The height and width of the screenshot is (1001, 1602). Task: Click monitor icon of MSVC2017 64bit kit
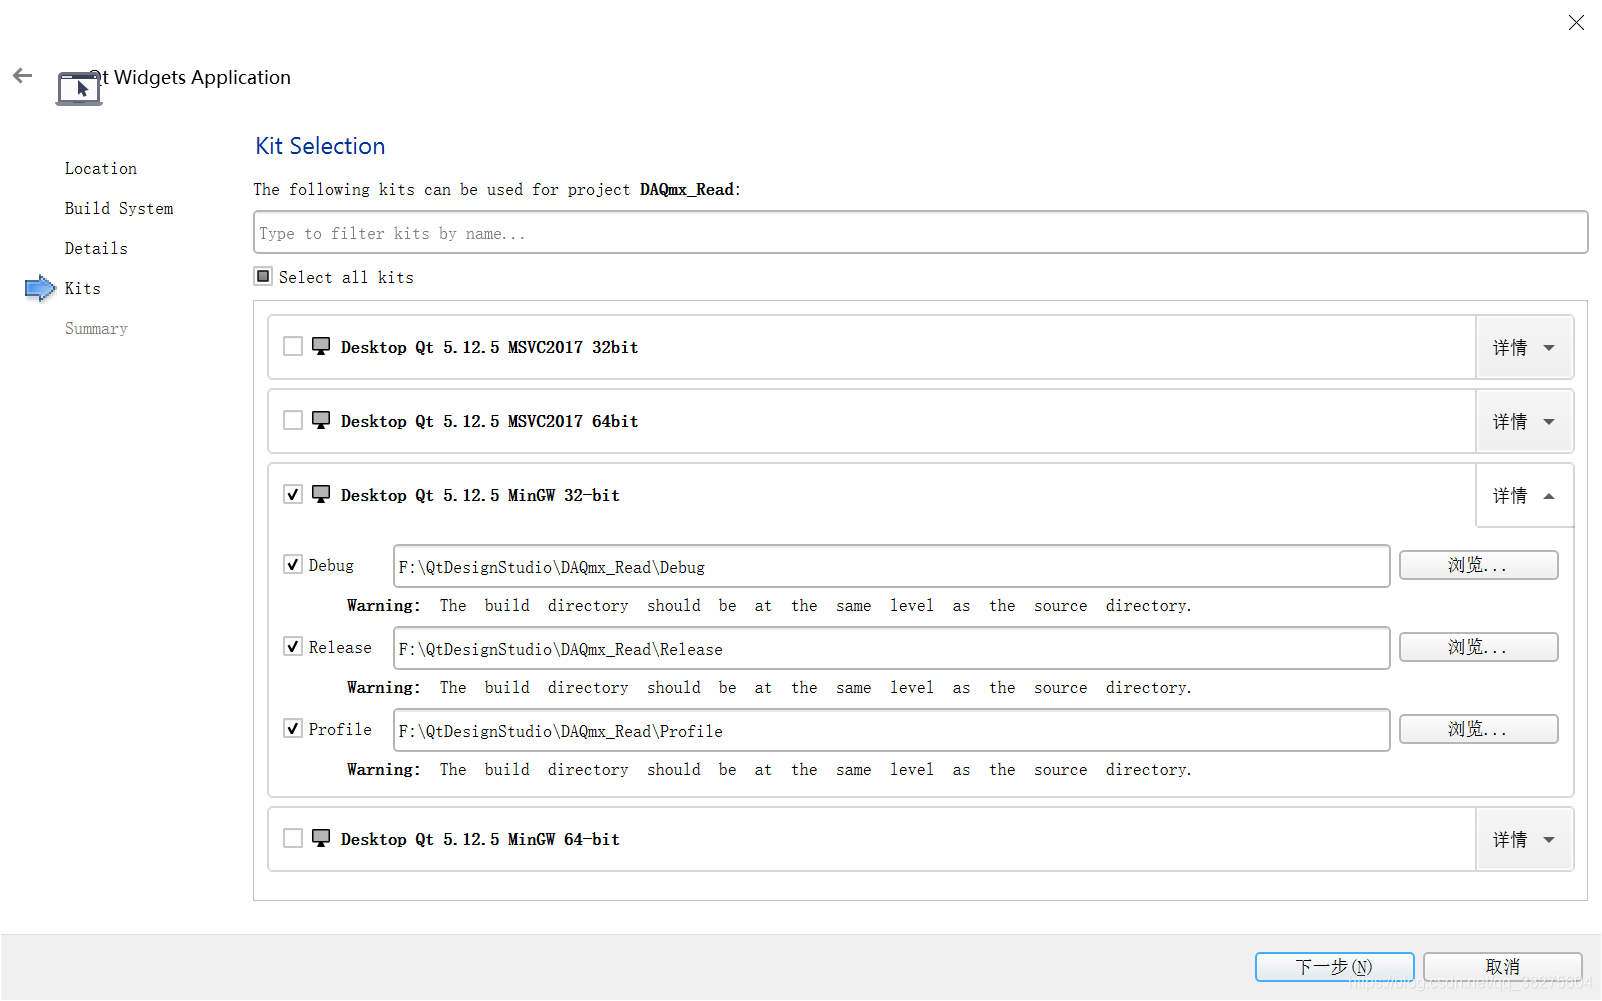coord(321,420)
